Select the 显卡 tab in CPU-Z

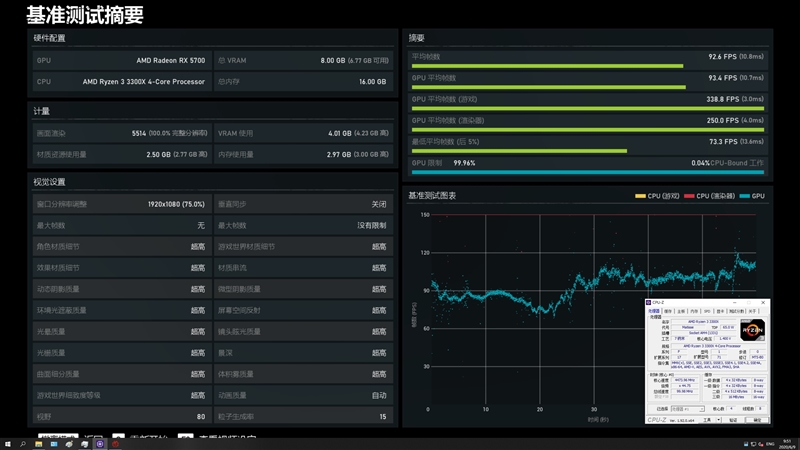point(720,311)
